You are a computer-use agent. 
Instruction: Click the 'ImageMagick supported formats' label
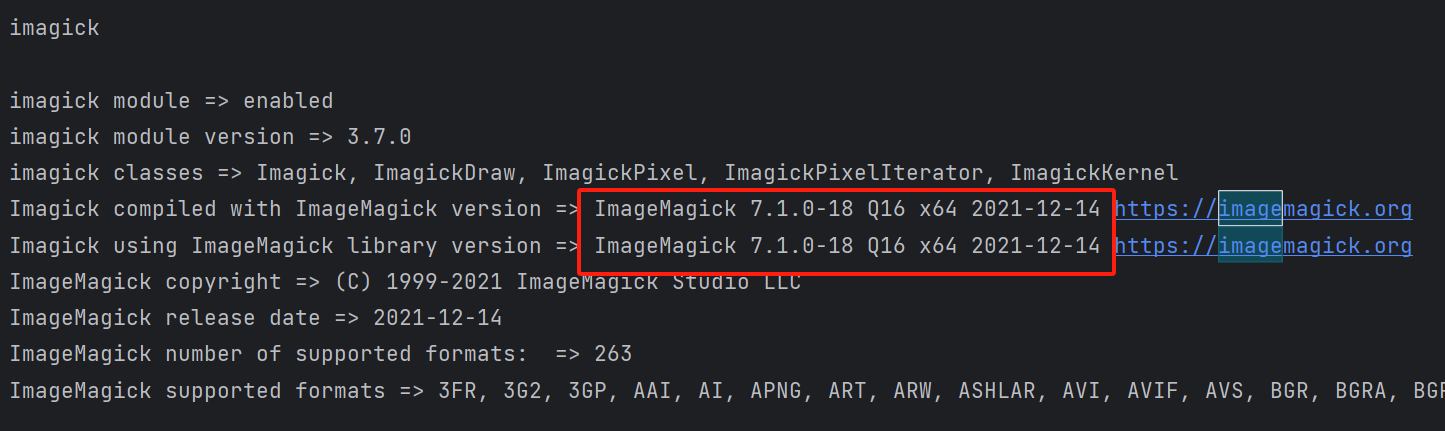coord(197,390)
